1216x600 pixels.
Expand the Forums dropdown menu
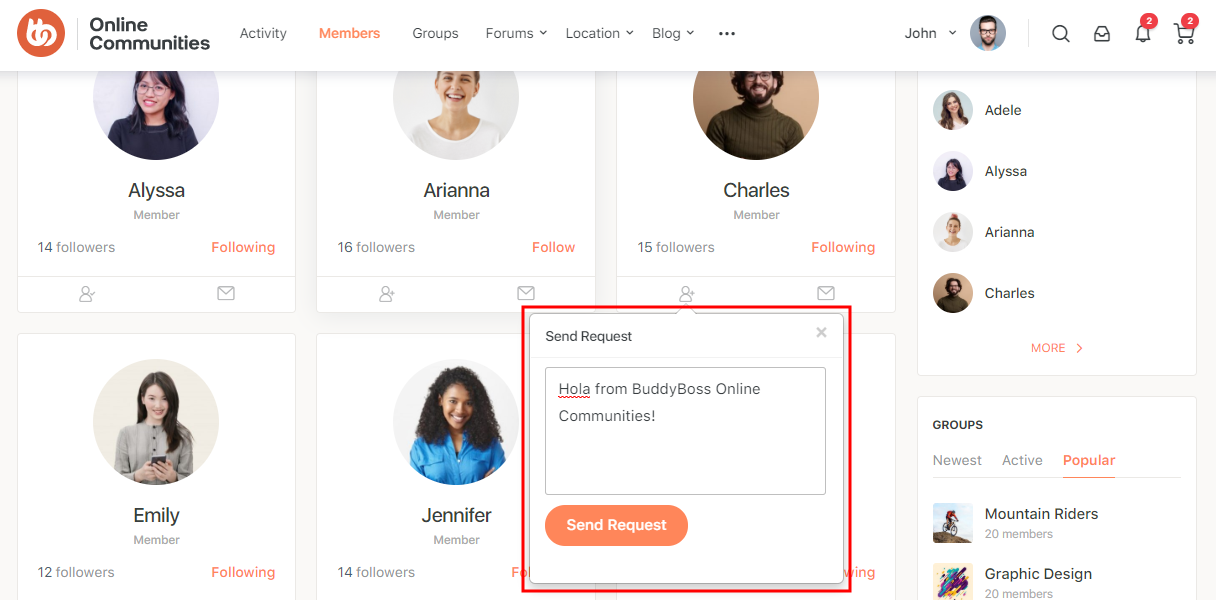[x=516, y=33]
